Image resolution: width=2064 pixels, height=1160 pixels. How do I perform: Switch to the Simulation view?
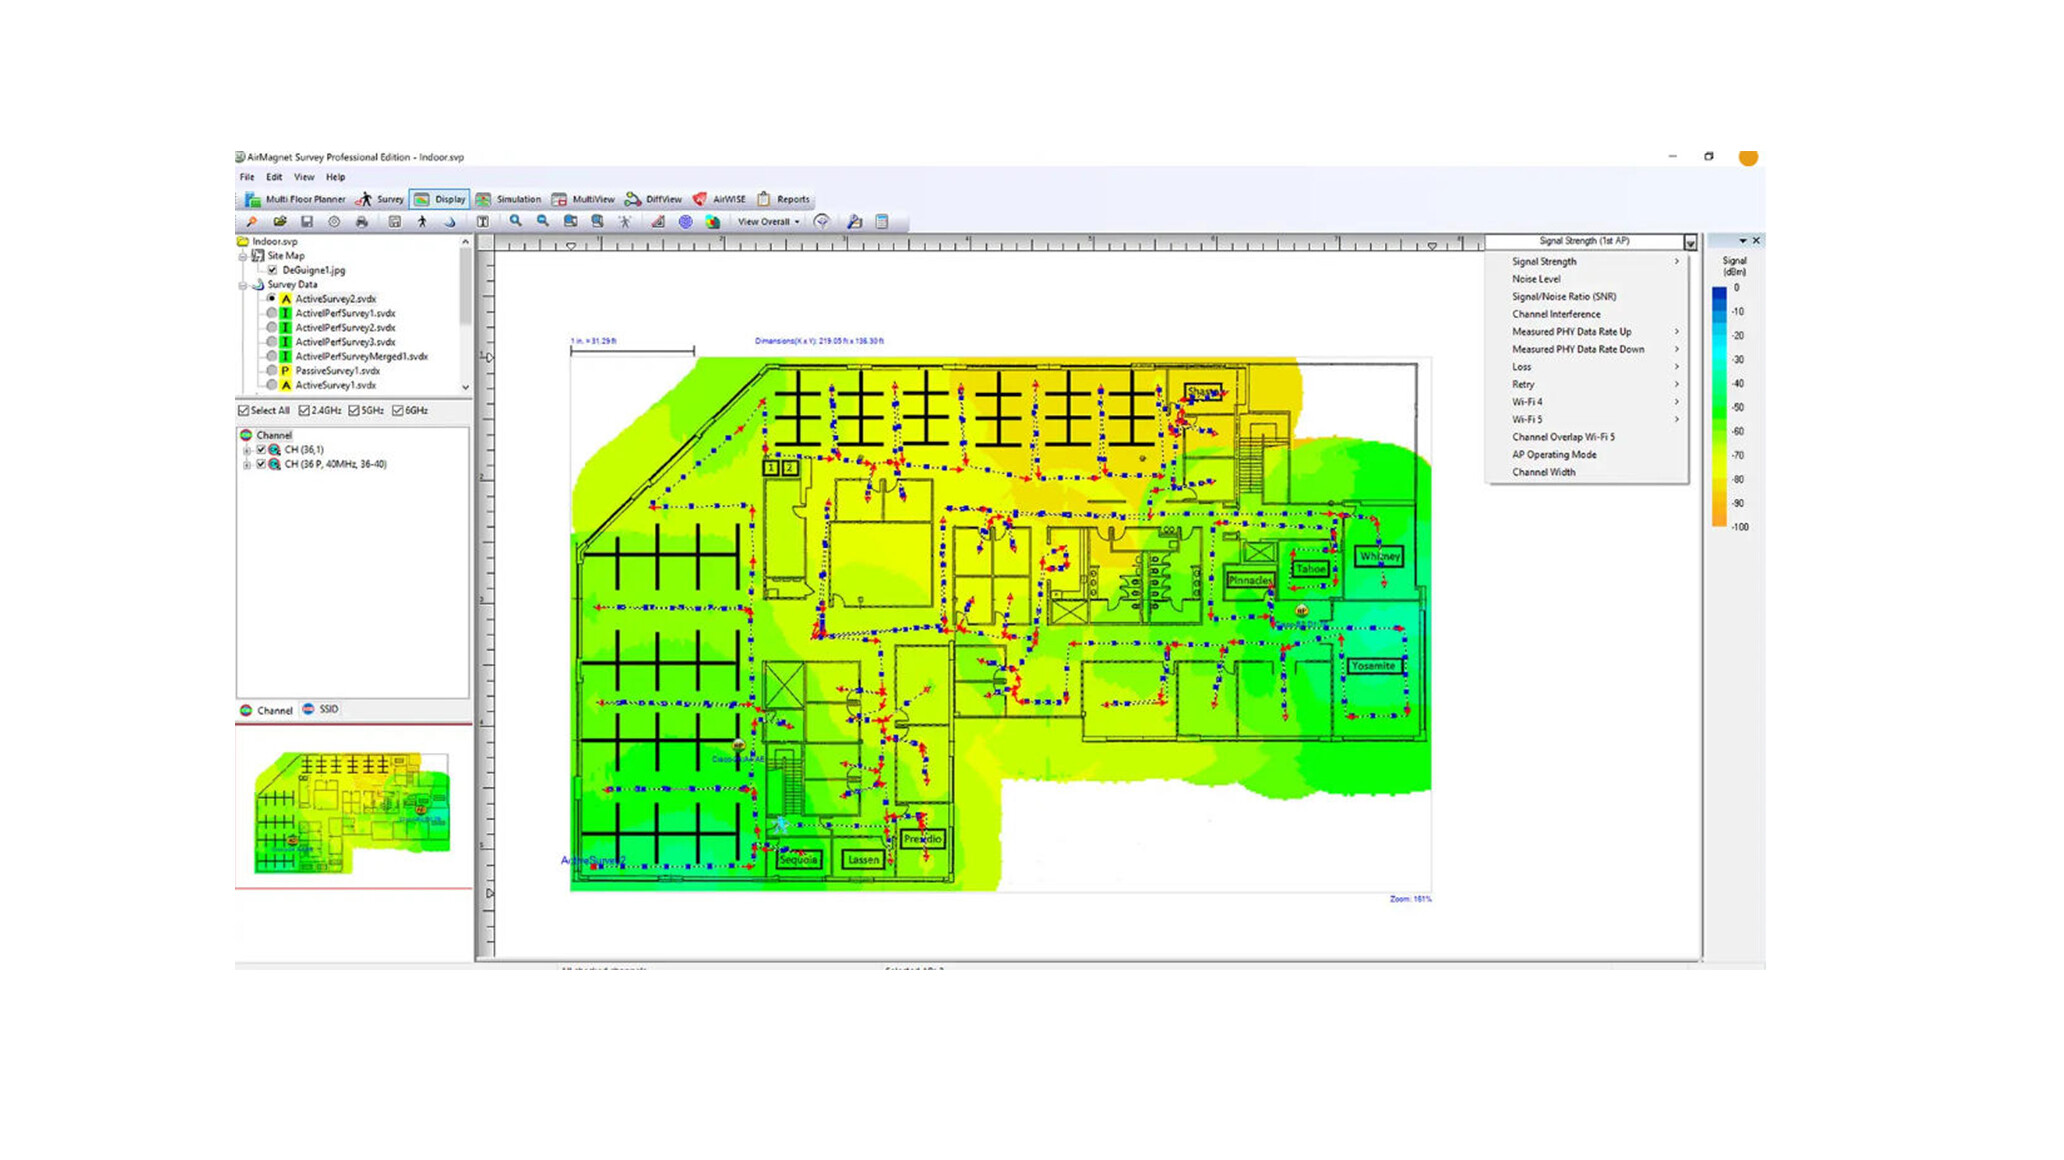(x=508, y=199)
